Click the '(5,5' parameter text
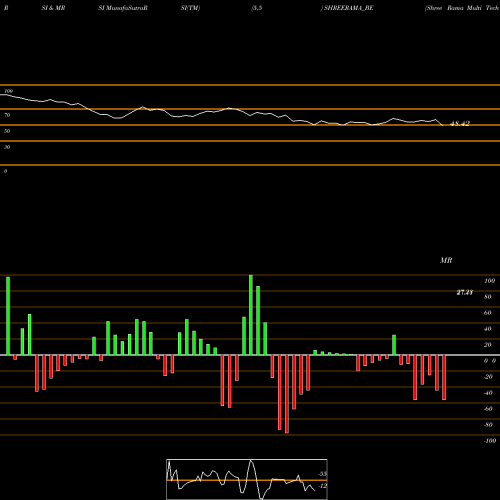Screen dimensions: 500x500 click(x=257, y=8)
